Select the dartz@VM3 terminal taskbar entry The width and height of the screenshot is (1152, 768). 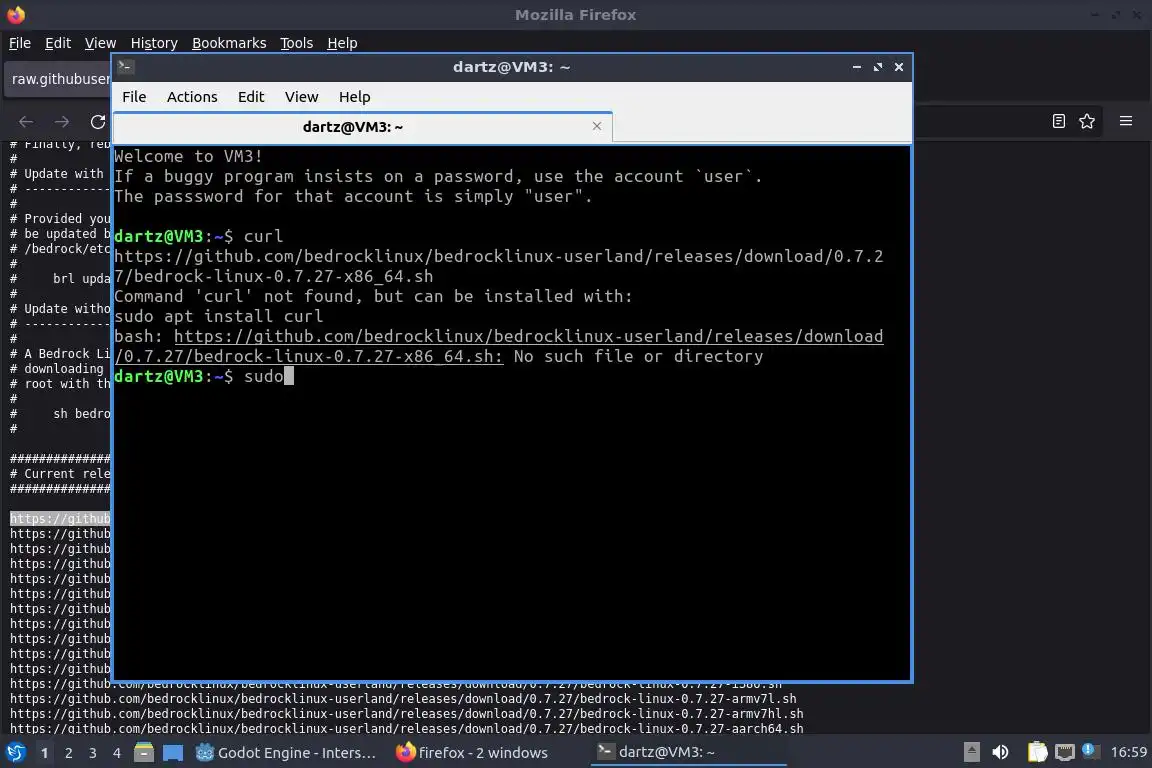(688, 753)
